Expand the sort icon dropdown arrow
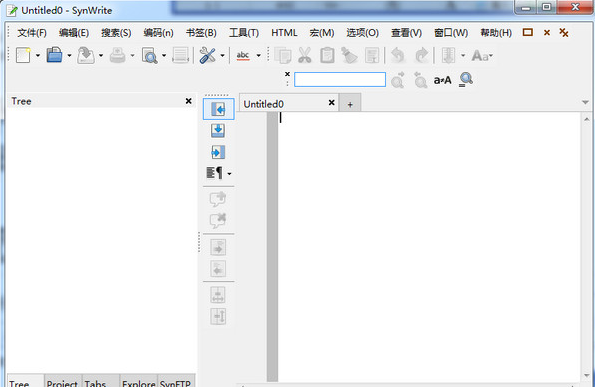This screenshot has height=387, width=595. click(463, 56)
